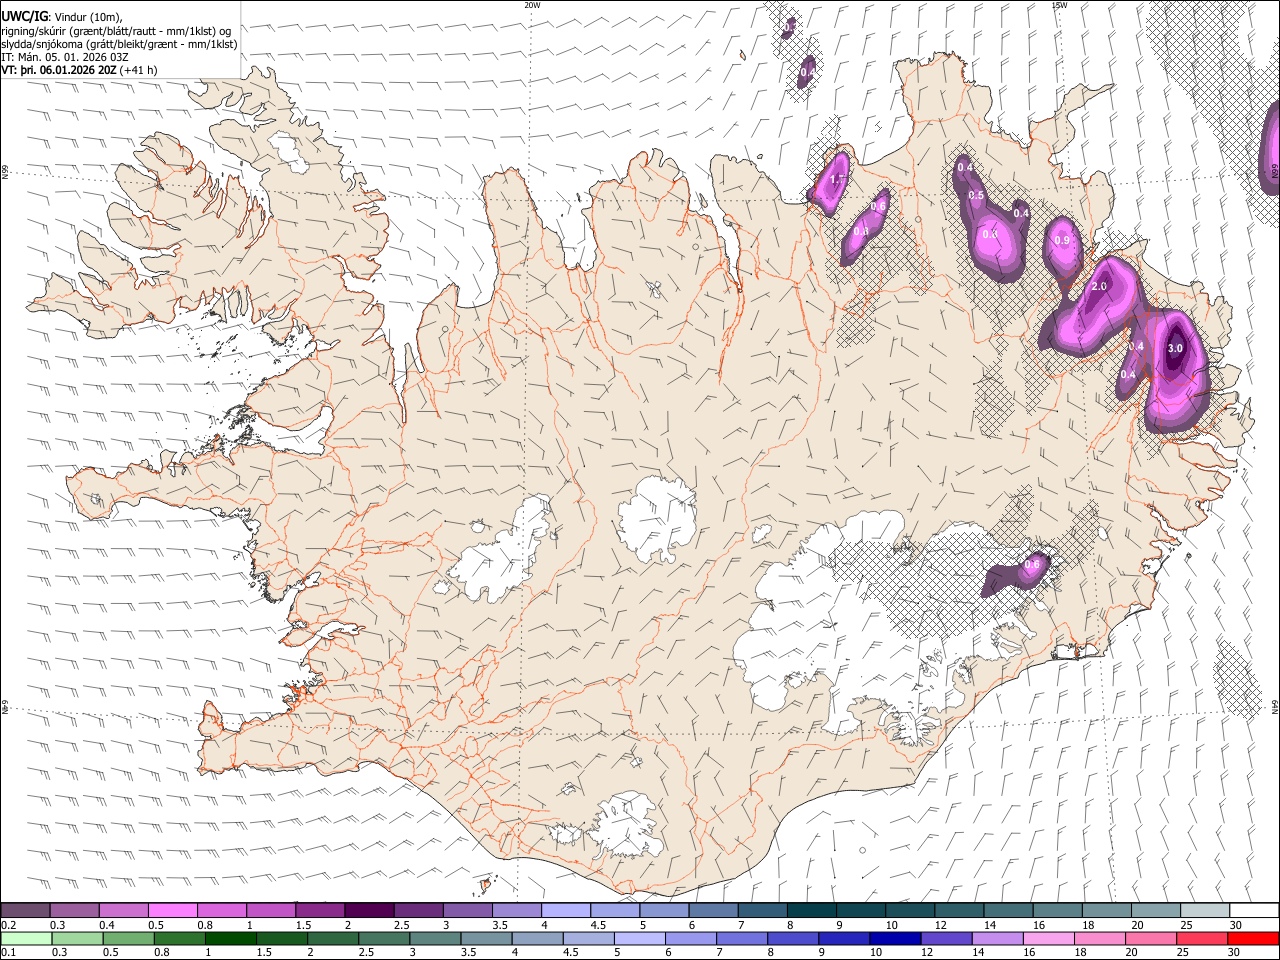Click the '0.1' label on rain scale
This screenshot has width=1280, height=960.
[8, 952]
